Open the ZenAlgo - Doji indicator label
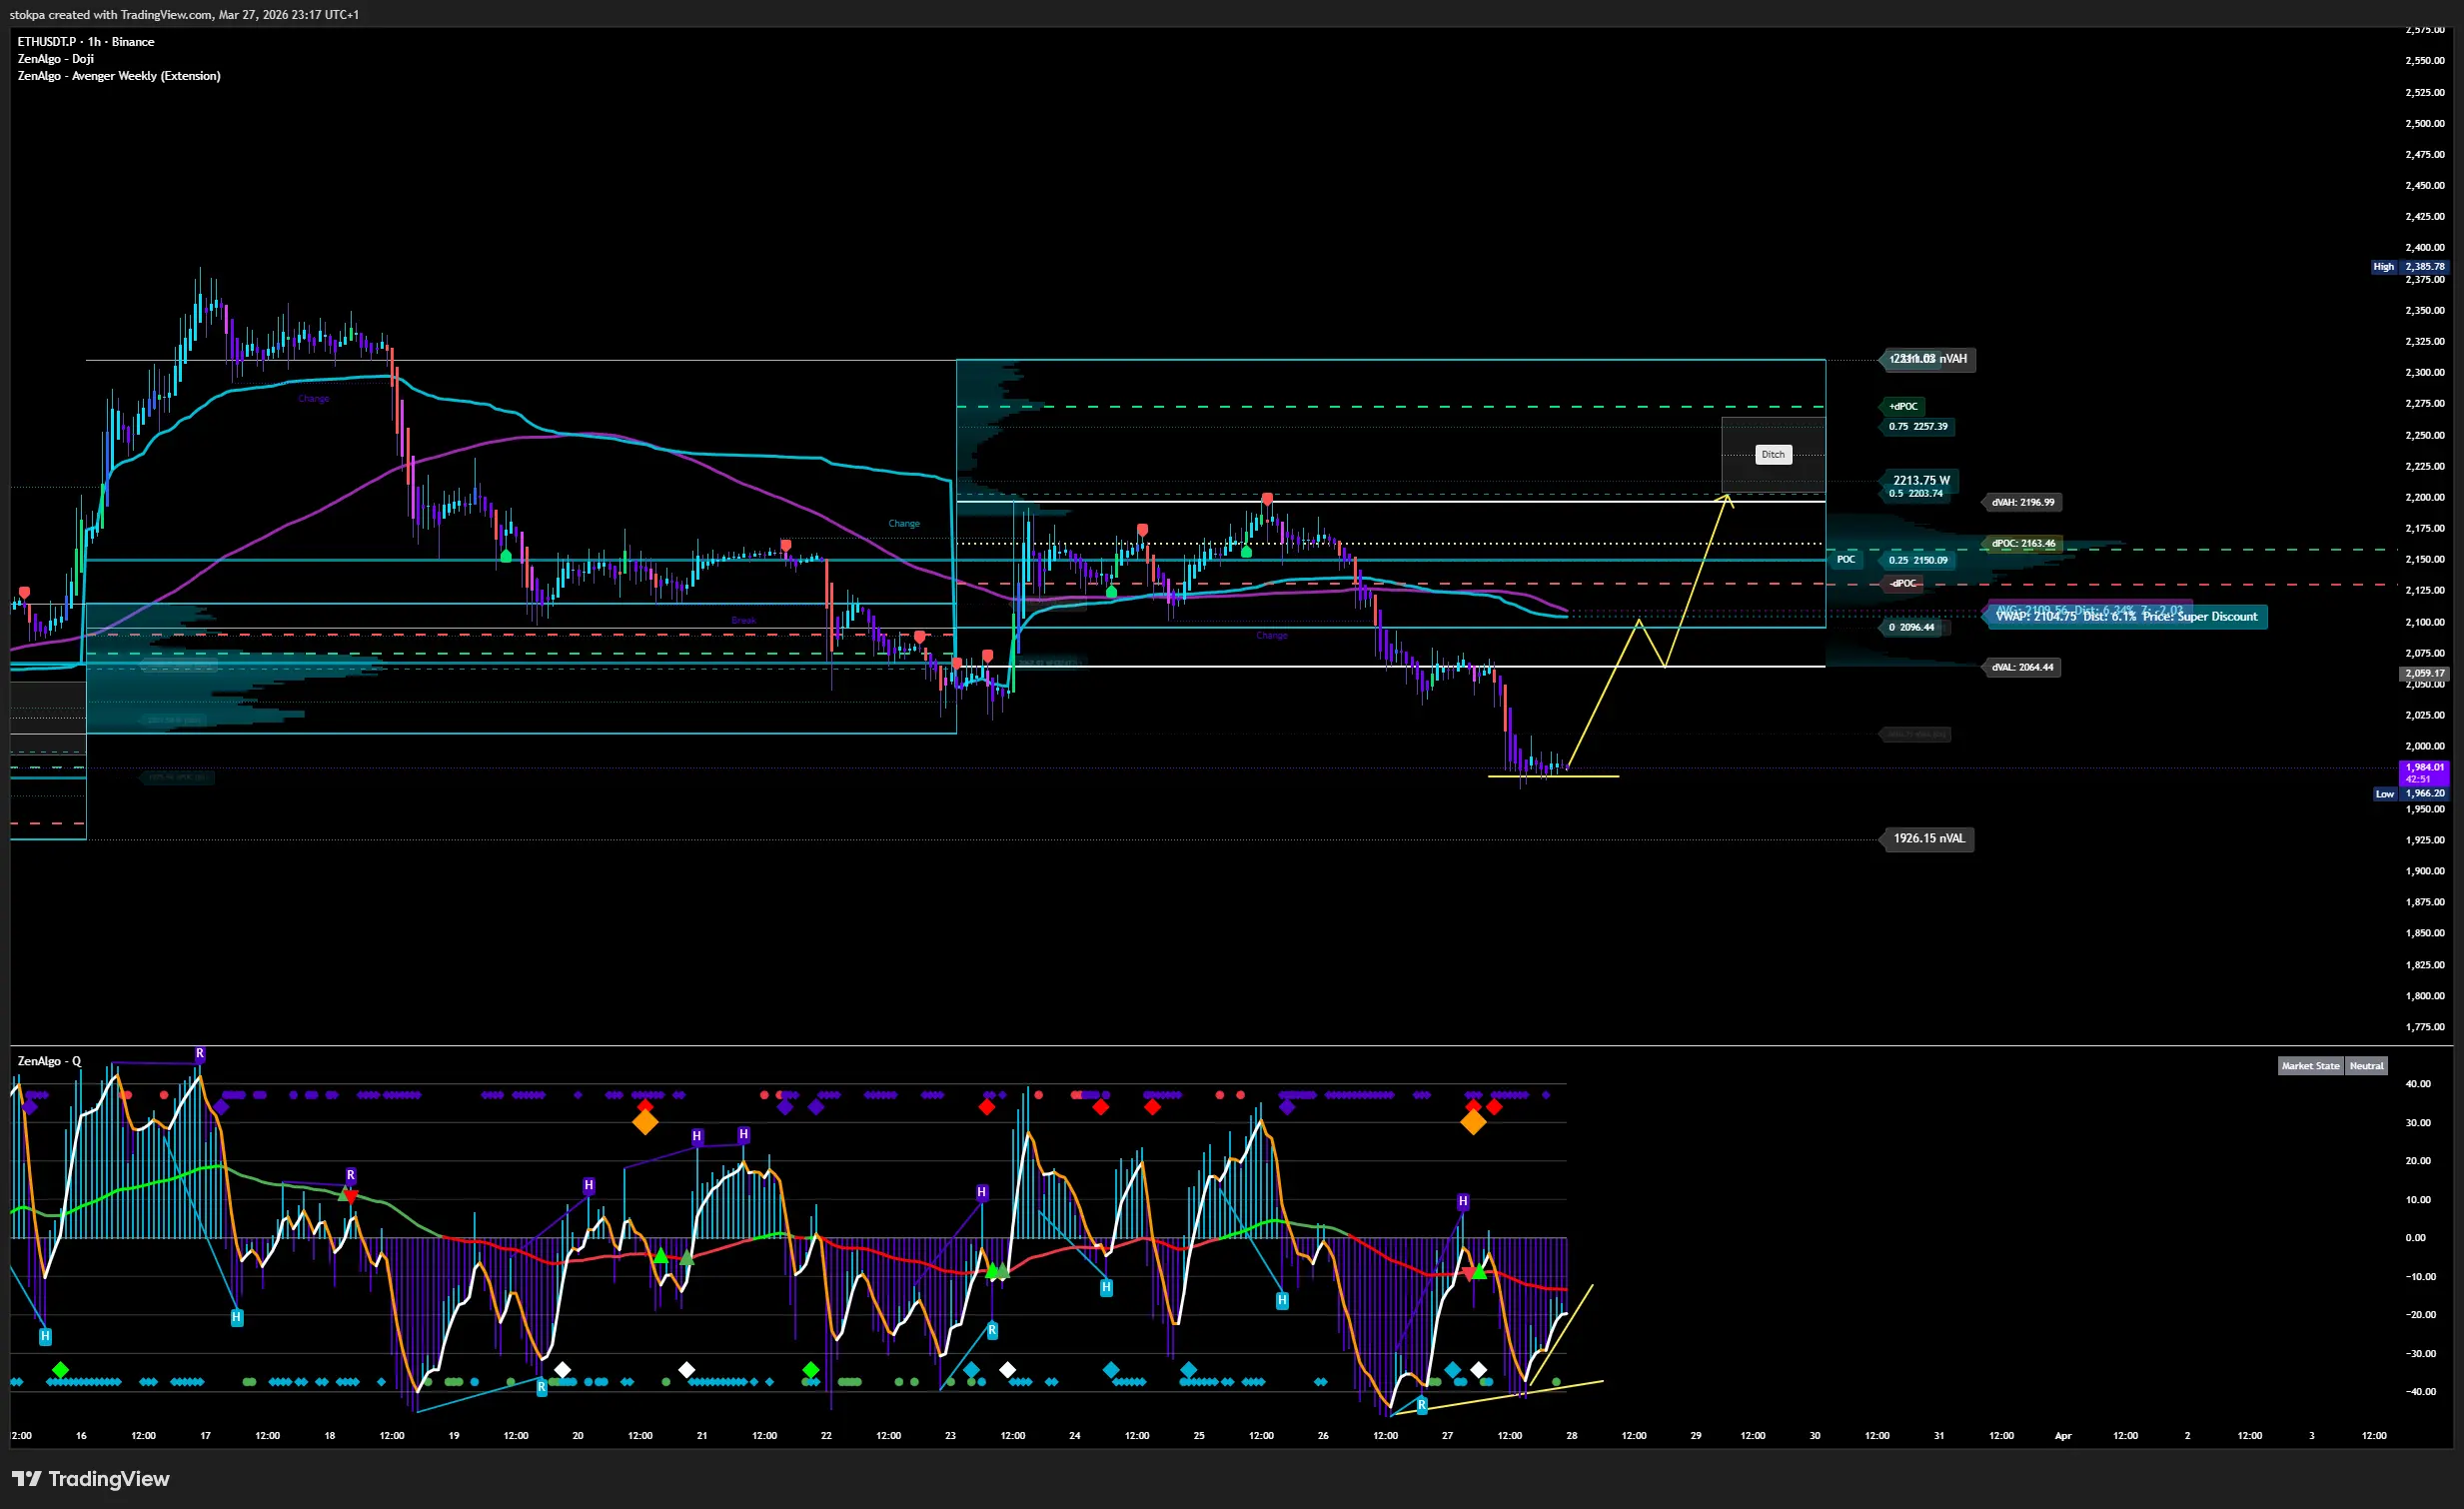This screenshot has width=2464, height=1509. tap(56, 59)
